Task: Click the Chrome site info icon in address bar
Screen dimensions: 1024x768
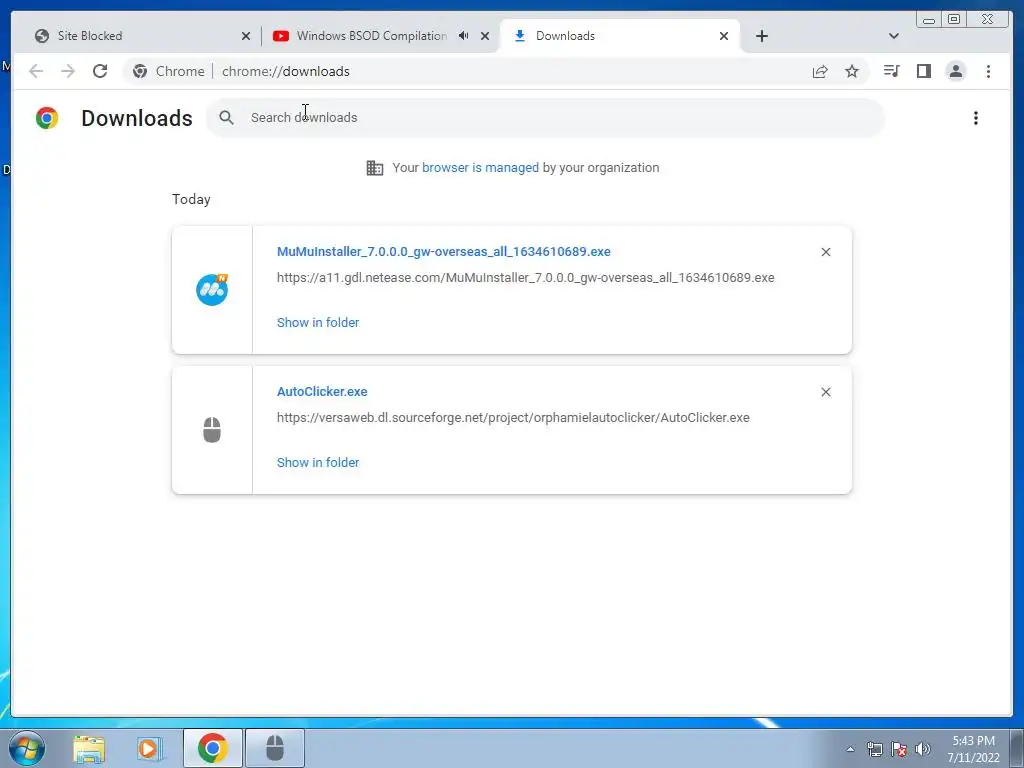Action: pos(140,71)
